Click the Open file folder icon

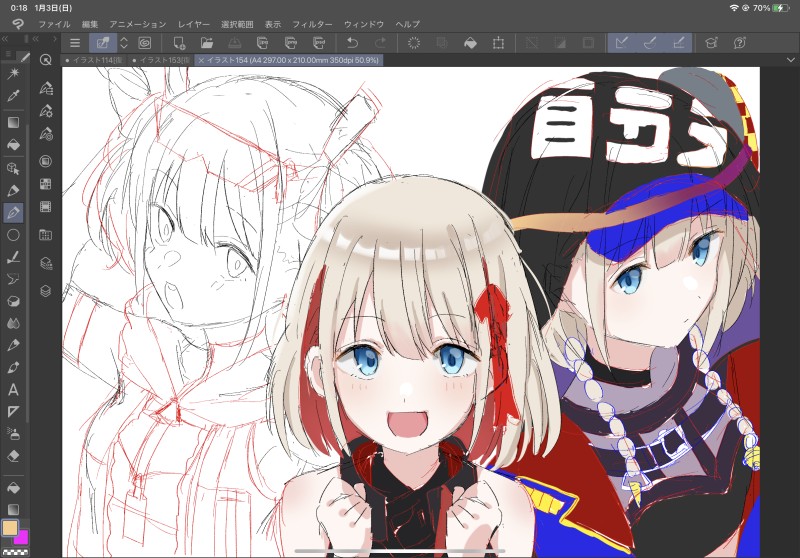pos(207,43)
